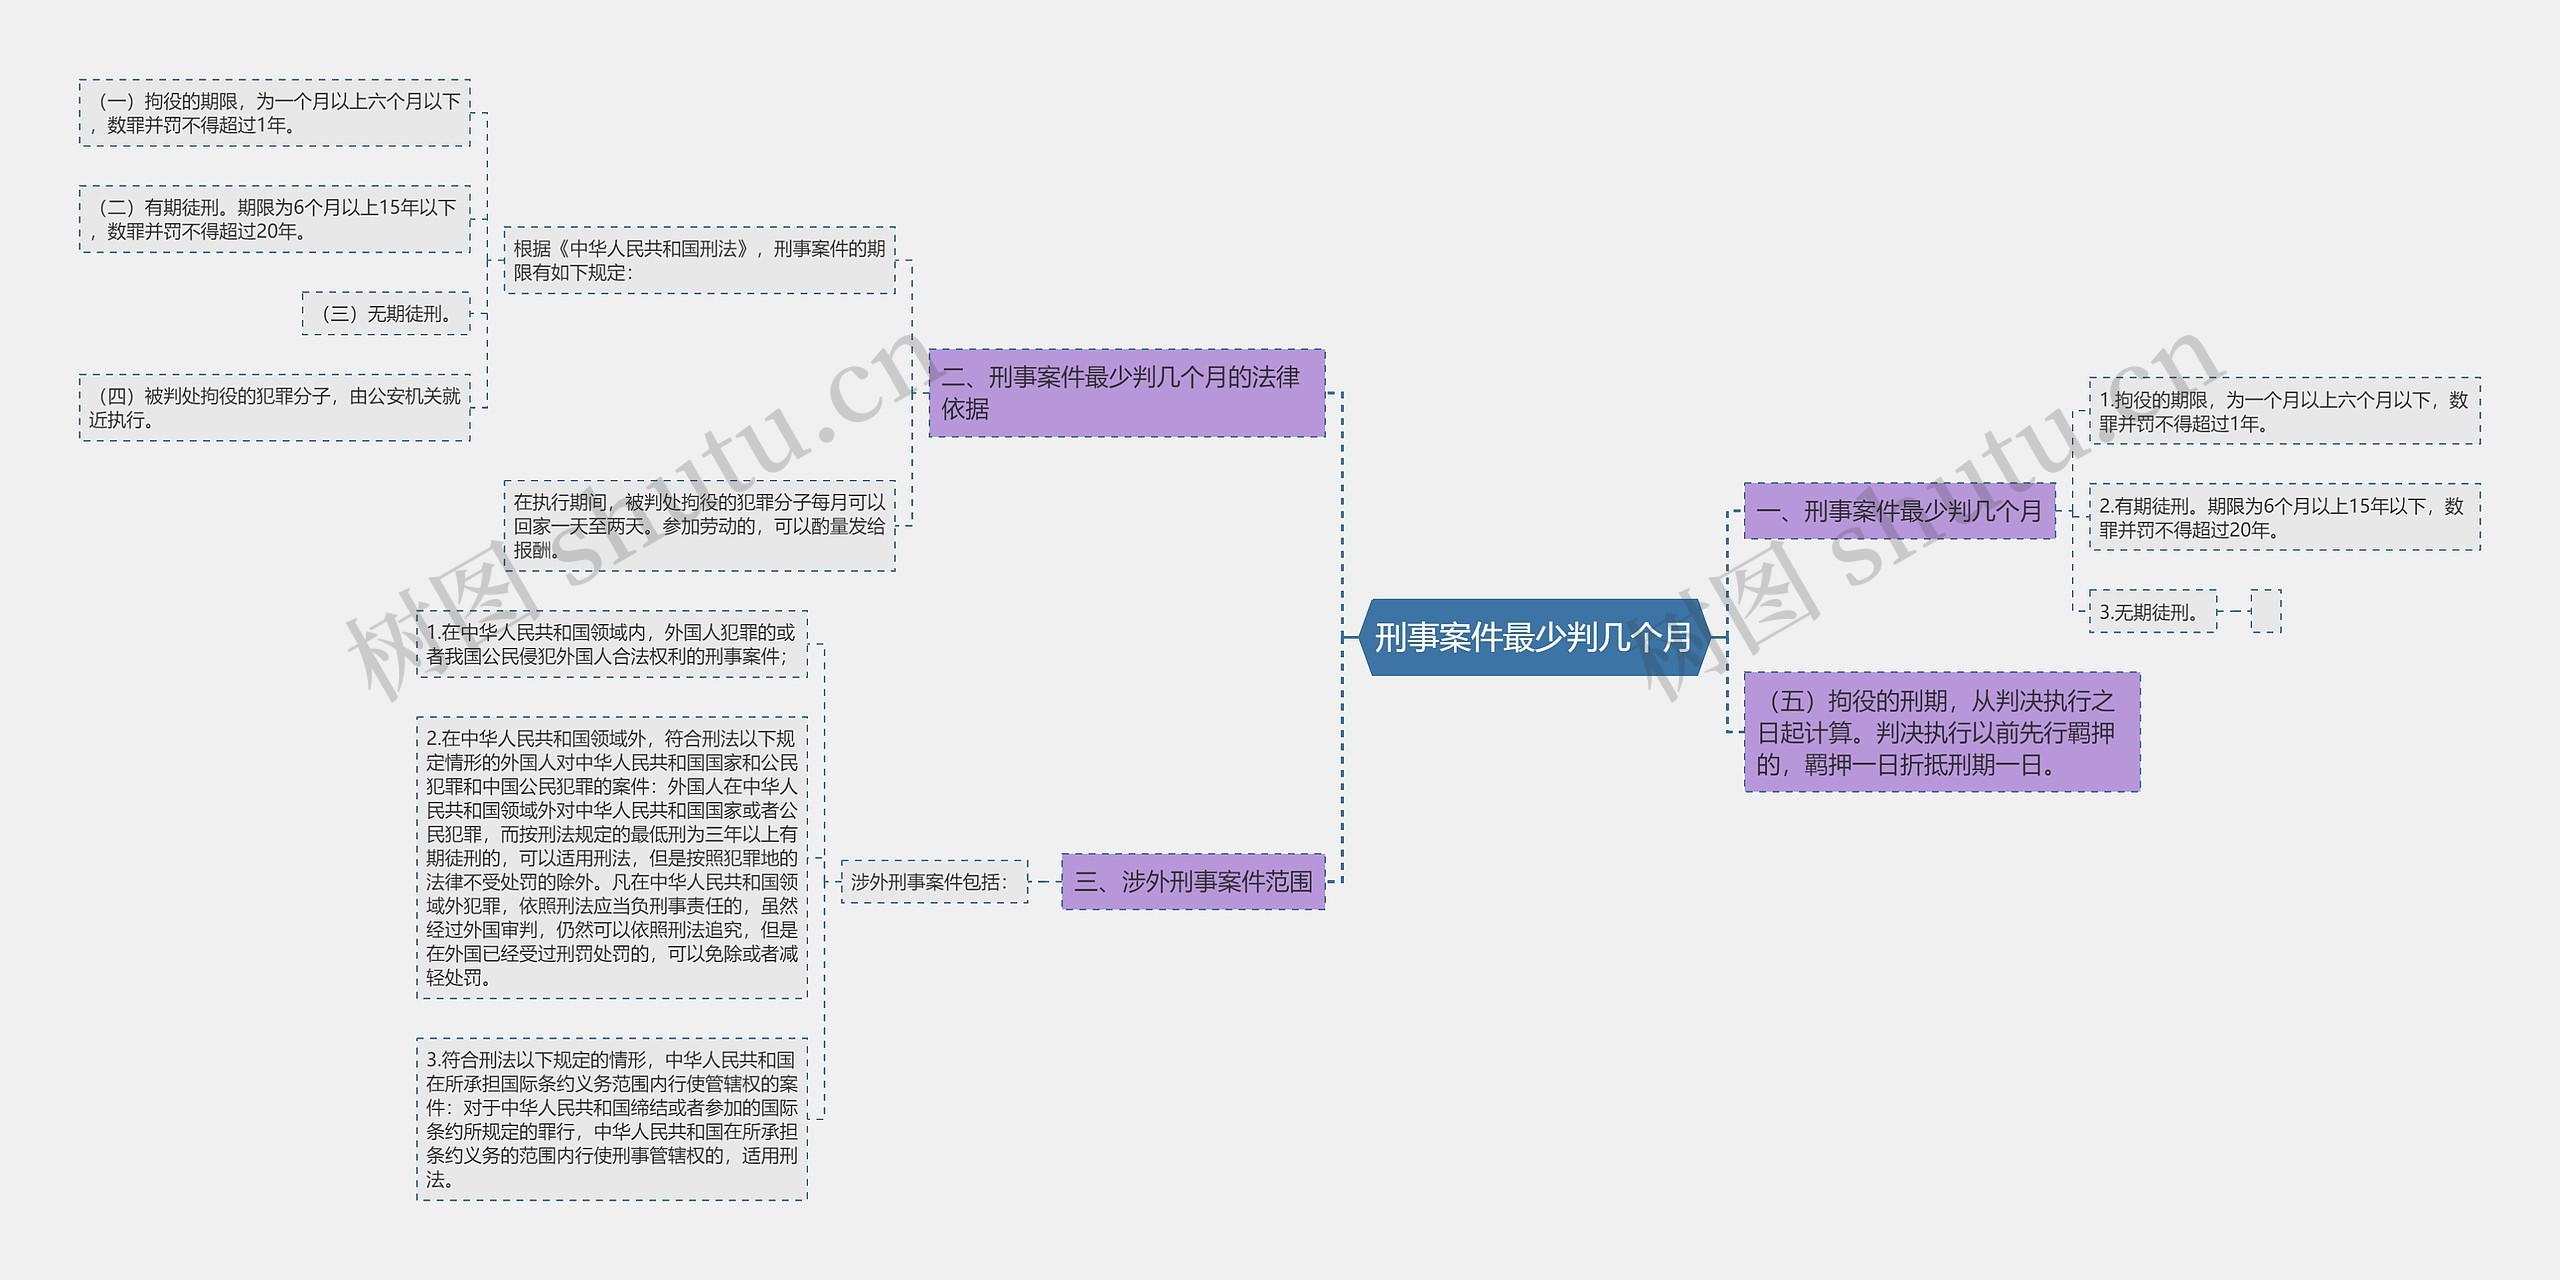This screenshot has width=2560, height=1280.
Task: Click the node （二）有期徒刑
Action: pyautogui.click(x=274, y=219)
